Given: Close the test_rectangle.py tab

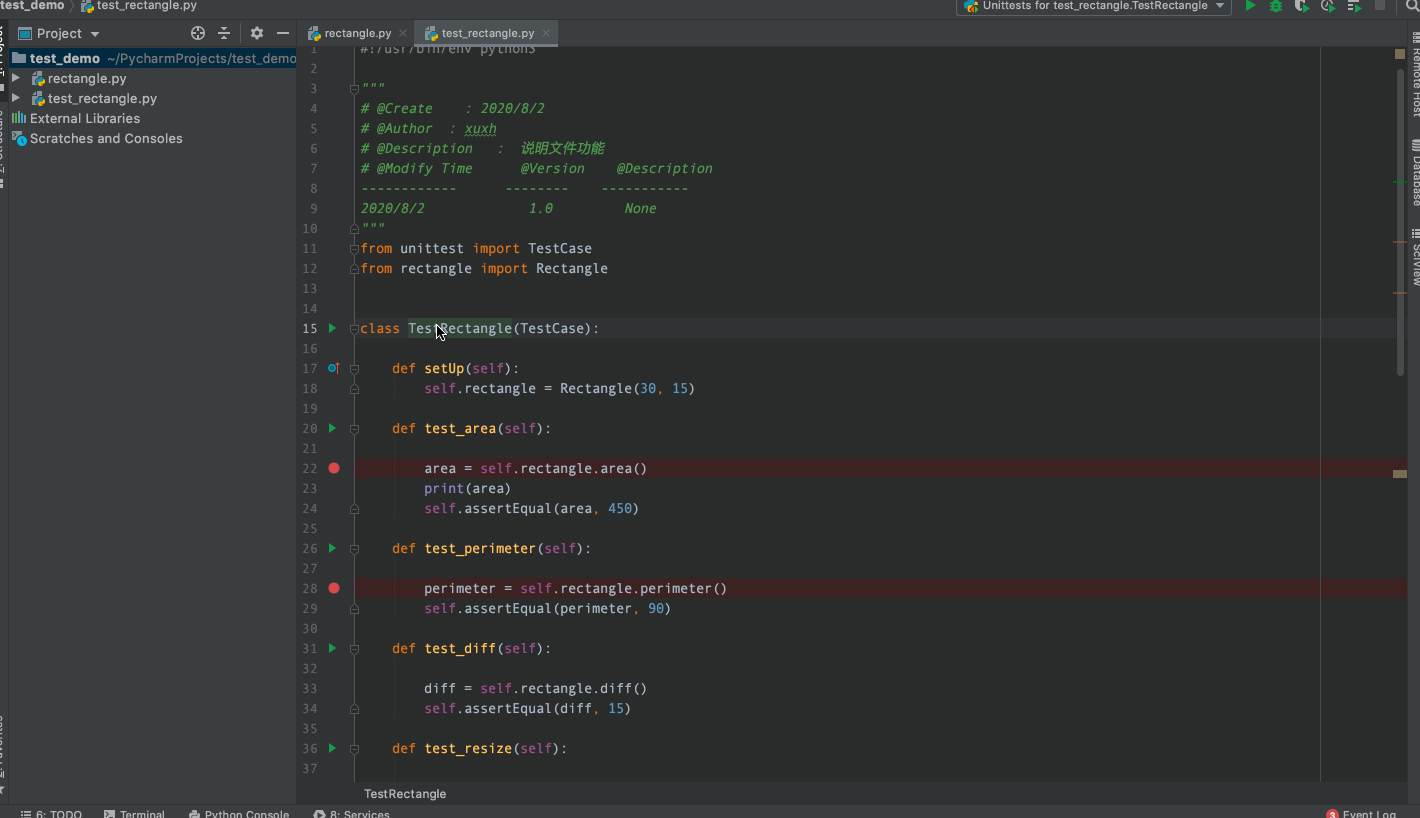Looking at the screenshot, I should (x=547, y=33).
